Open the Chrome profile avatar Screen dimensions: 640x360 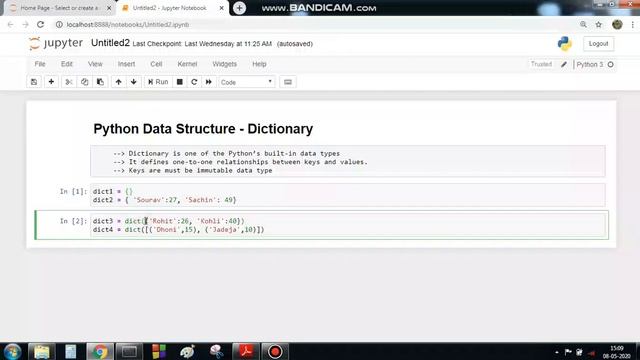pos(617,24)
